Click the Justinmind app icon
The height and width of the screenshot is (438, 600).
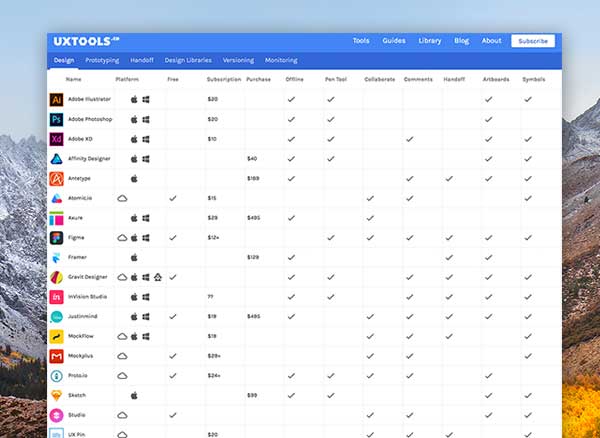click(x=56, y=316)
